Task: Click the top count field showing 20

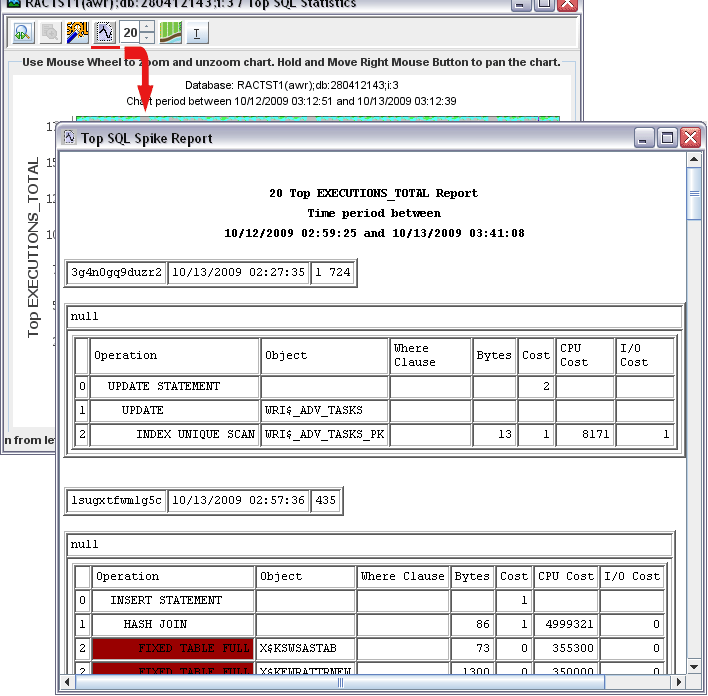Action: (130, 33)
